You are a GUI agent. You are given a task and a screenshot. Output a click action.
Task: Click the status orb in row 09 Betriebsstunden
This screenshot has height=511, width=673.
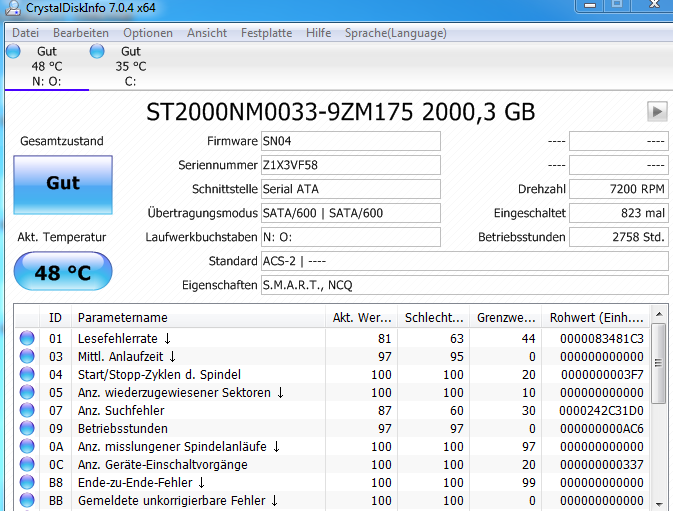[27, 428]
